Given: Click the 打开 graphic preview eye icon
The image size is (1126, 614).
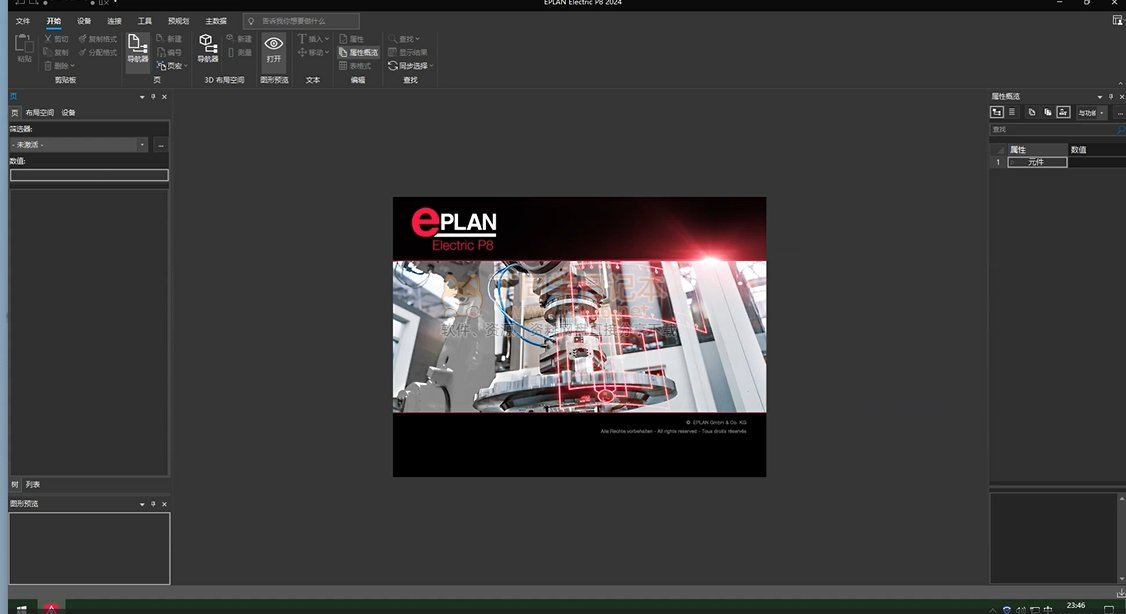Looking at the screenshot, I should pos(273,48).
